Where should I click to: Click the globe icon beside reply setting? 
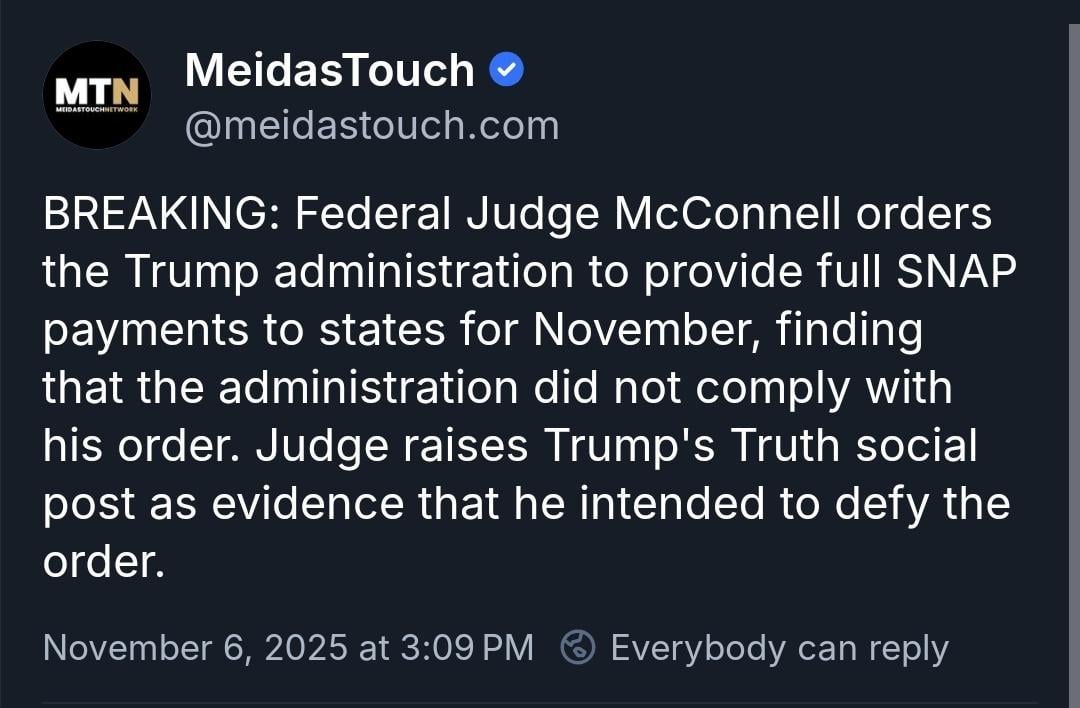[x=578, y=647]
